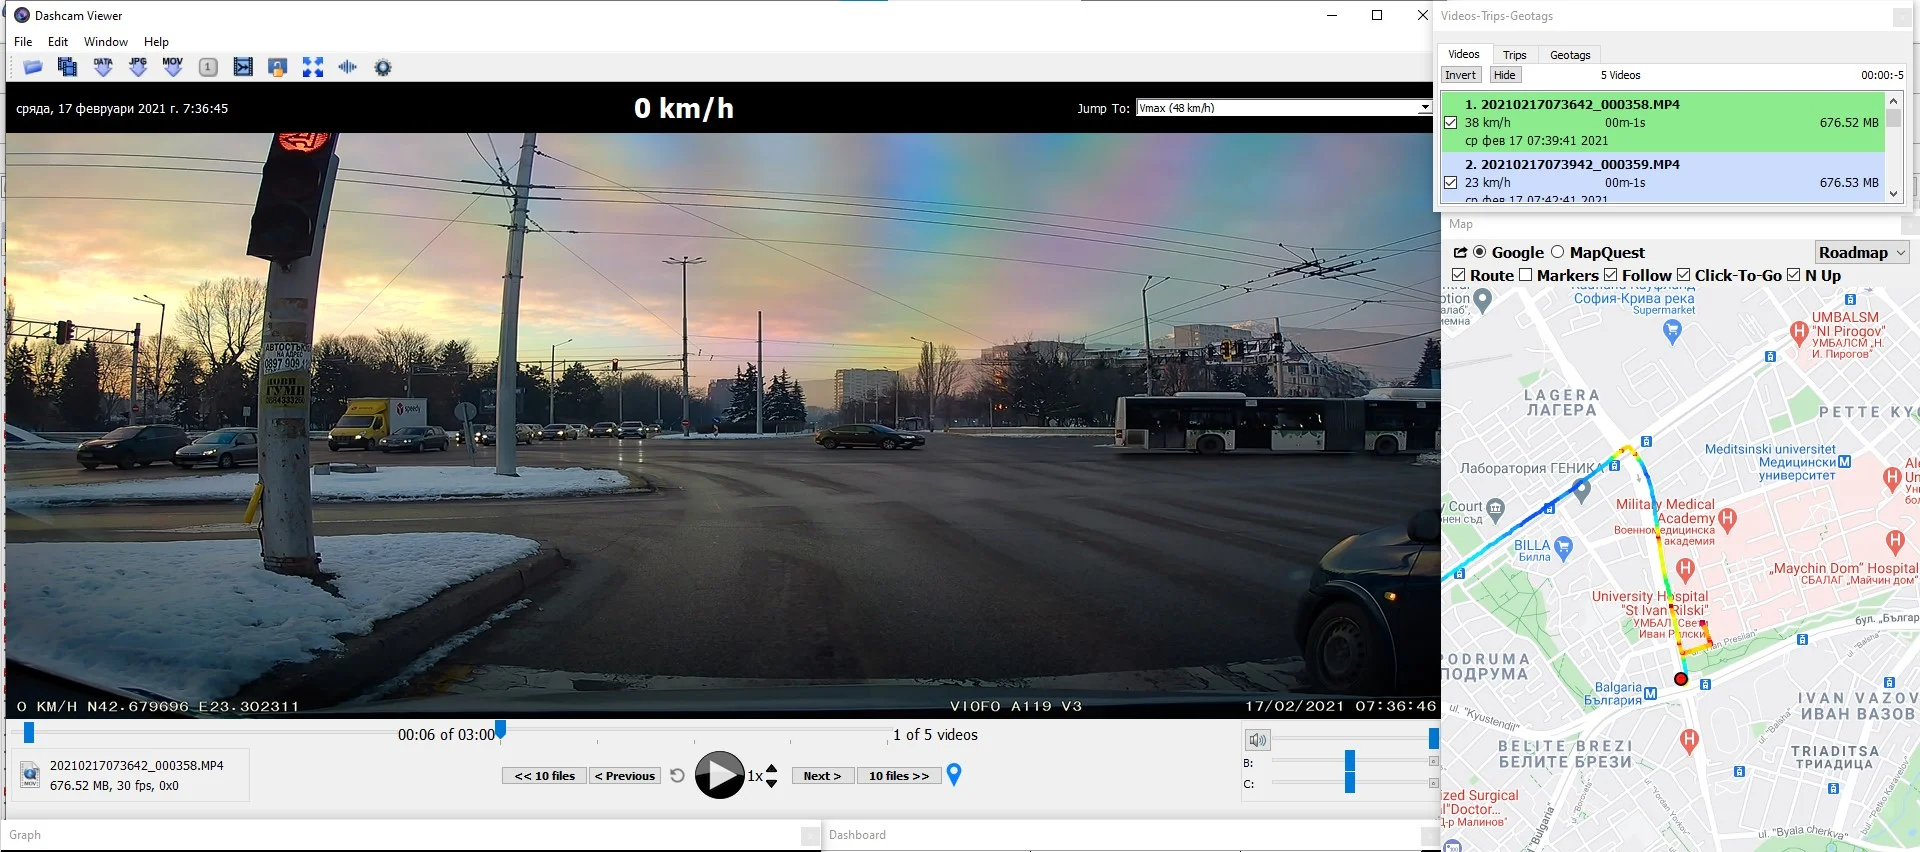Click the blue geotag pin icon
The image size is (1920, 852).
[954, 774]
